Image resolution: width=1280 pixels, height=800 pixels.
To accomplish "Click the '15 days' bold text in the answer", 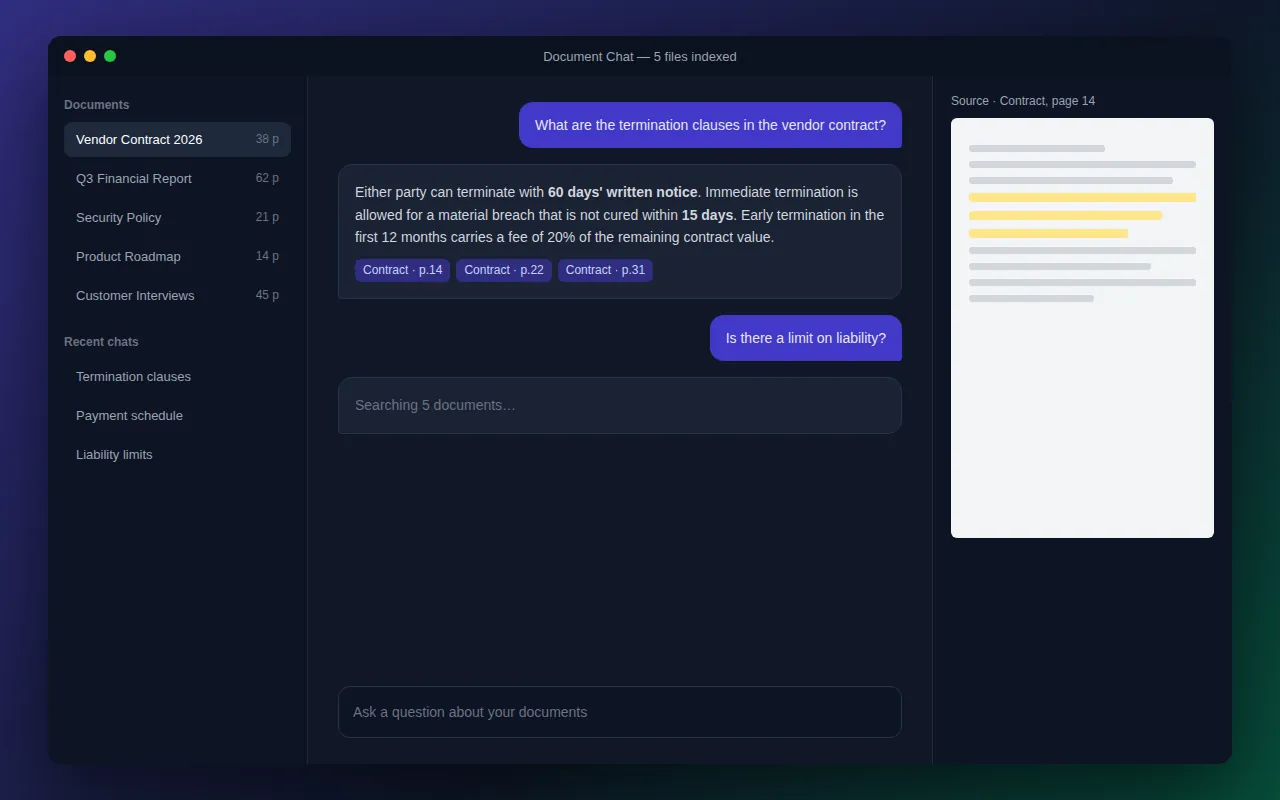I will coord(707,215).
